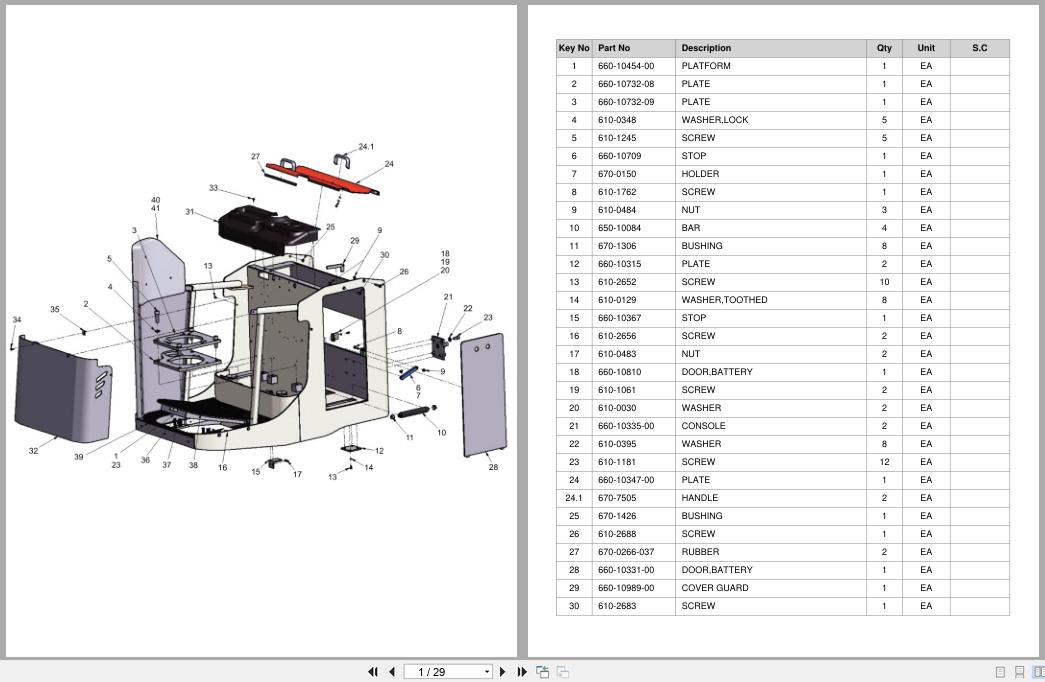Select part number 660-10331-00
1045x682 pixels.
(x=626, y=570)
